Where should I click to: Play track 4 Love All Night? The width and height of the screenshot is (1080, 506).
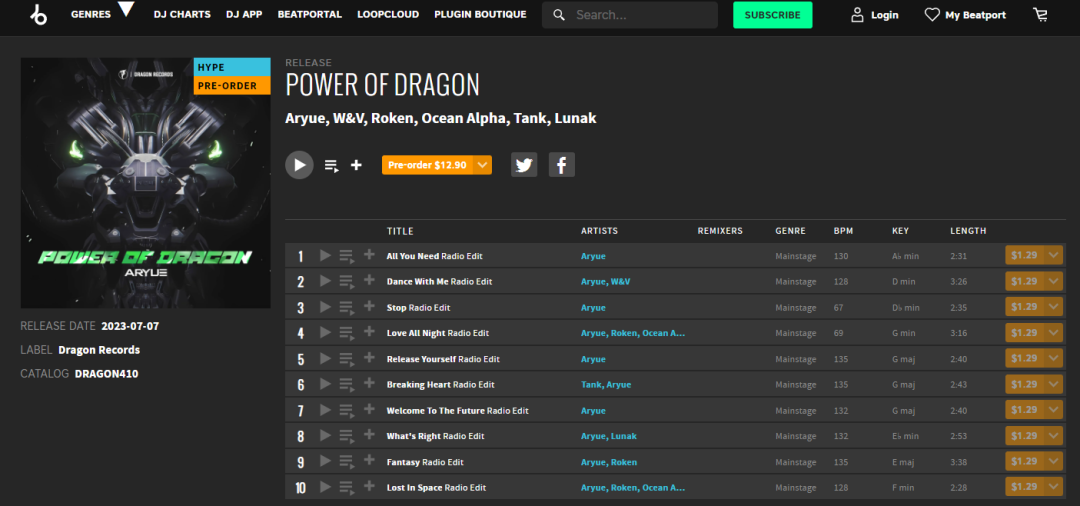coord(325,333)
